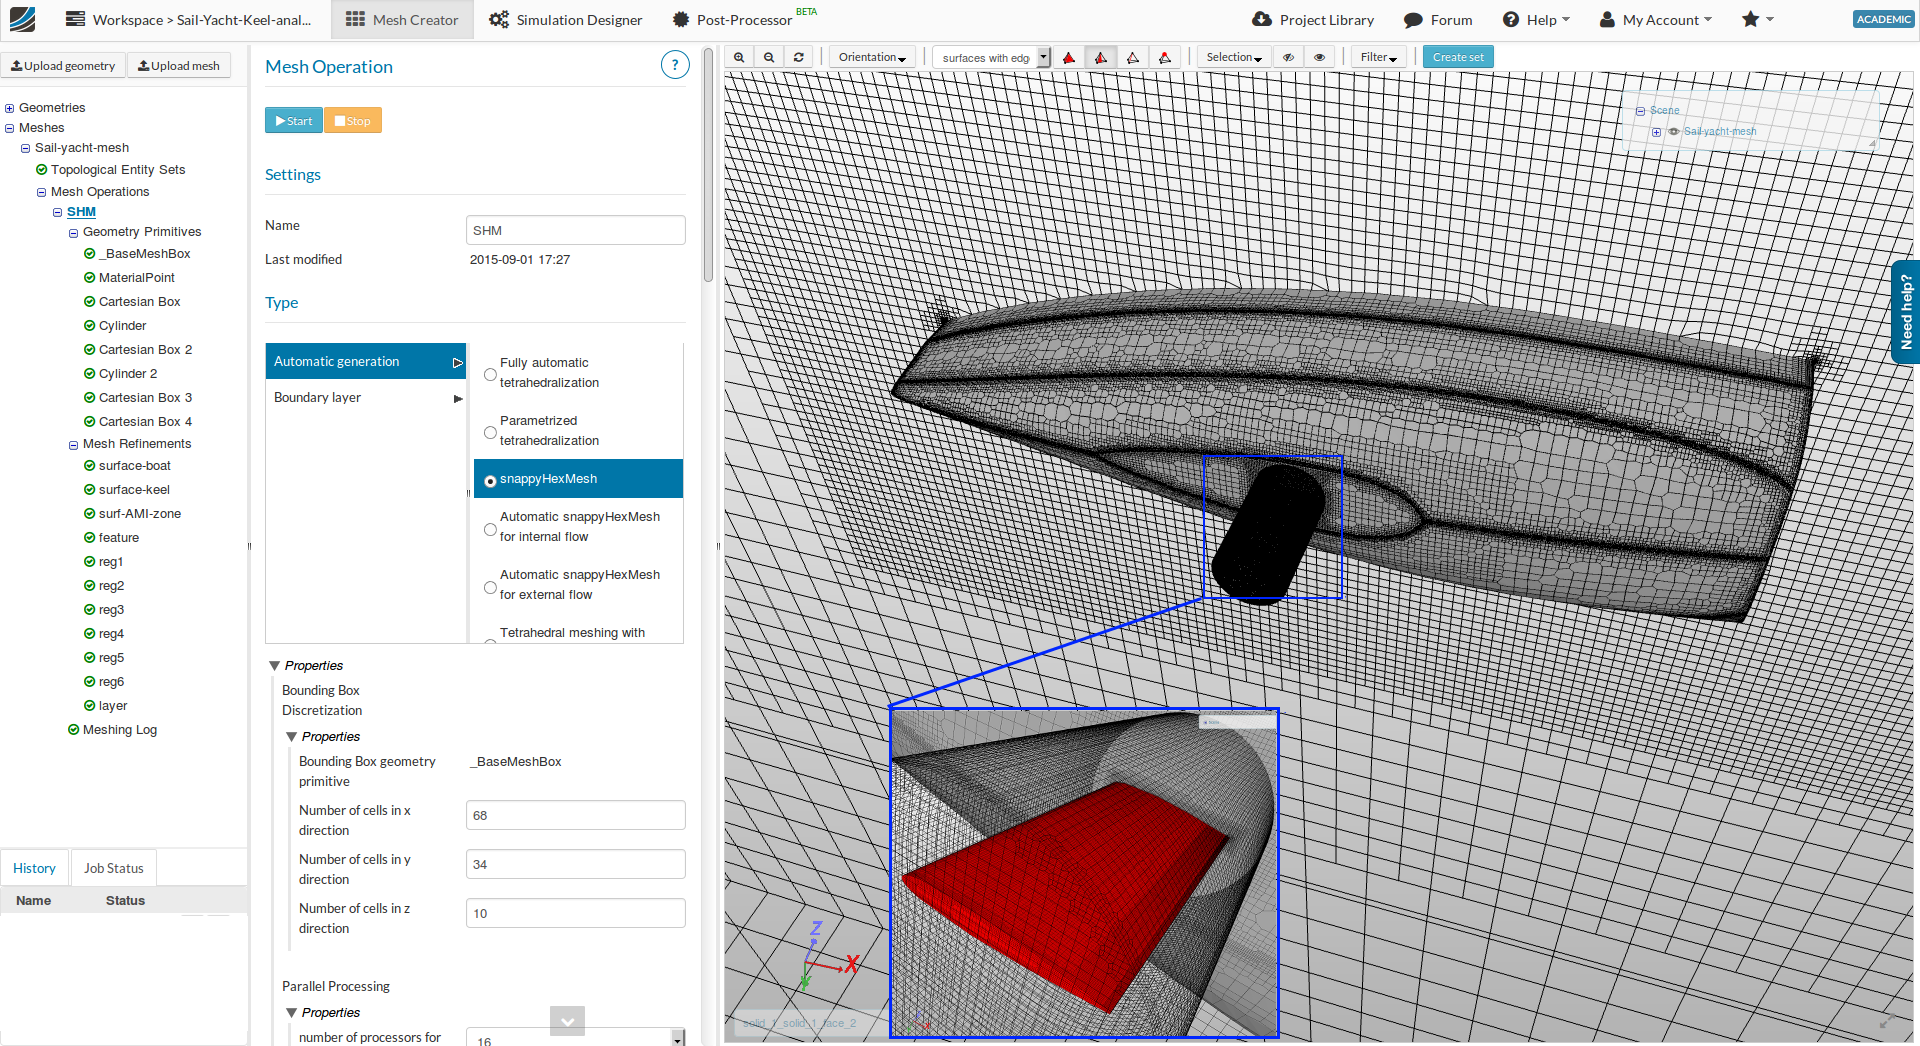Image resolution: width=1920 pixels, height=1046 pixels.
Task: Click the hide selection icon in toolbar
Action: coord(1288,57)
